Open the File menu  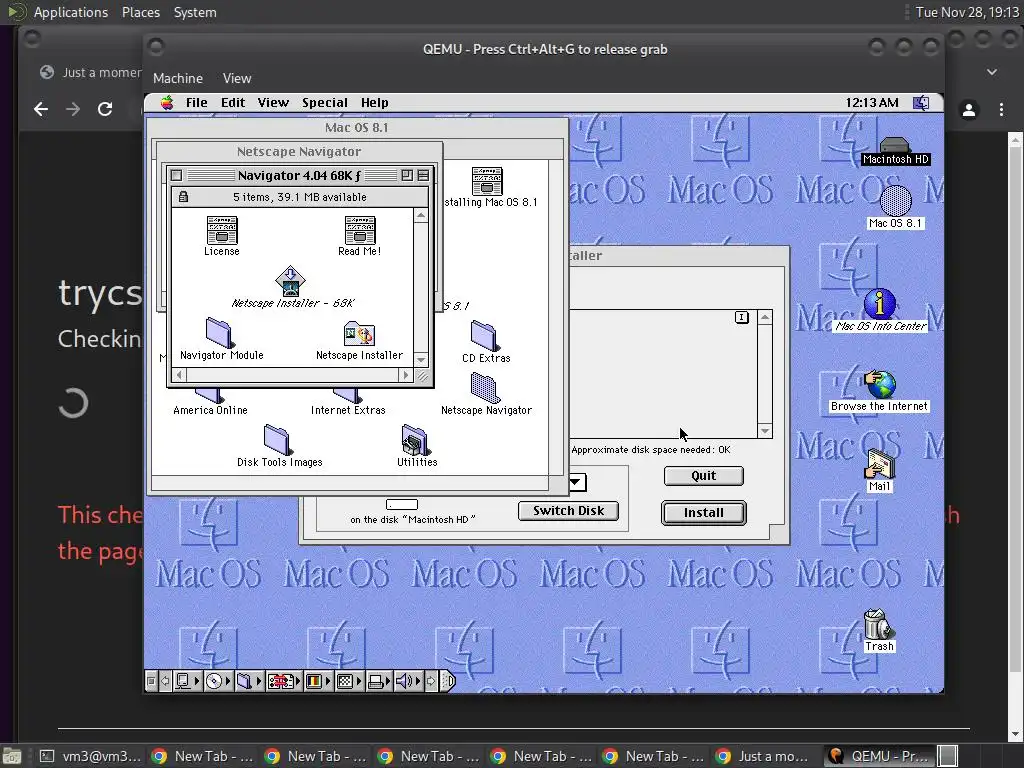tap(196, 103)
